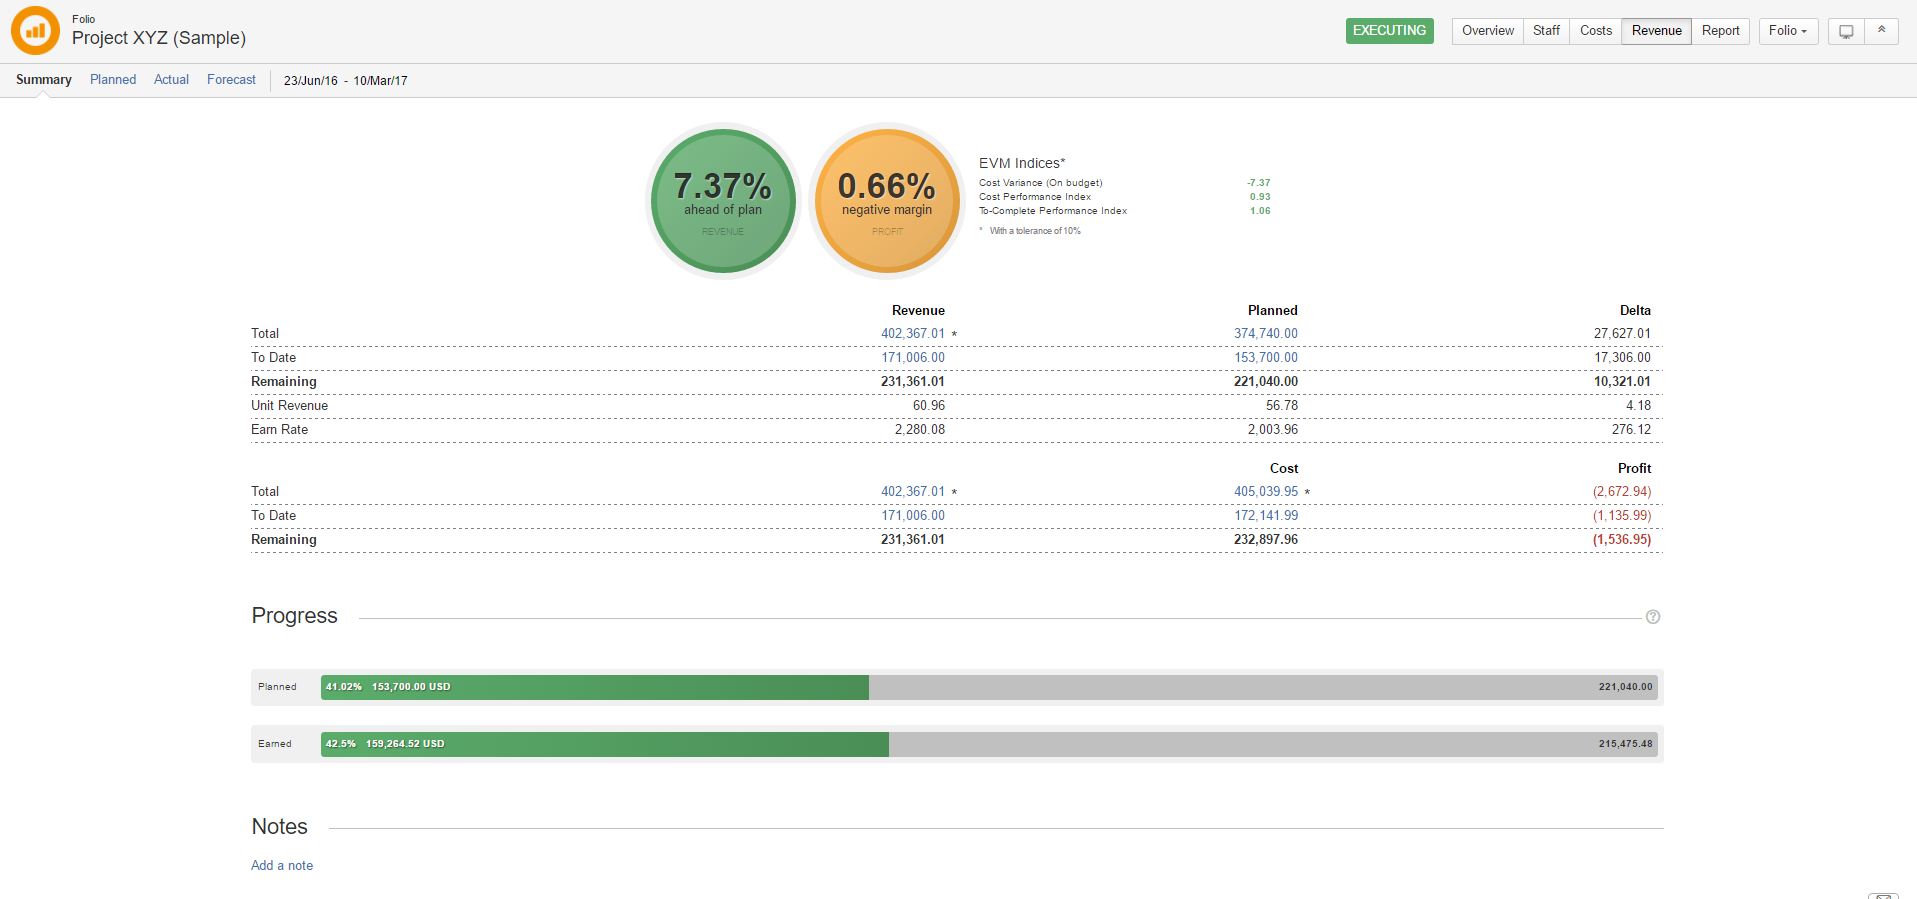Click the EXECUTING status badge
The height and width of the screenshot is (899, 1917).
click(x=1389, y=31)
